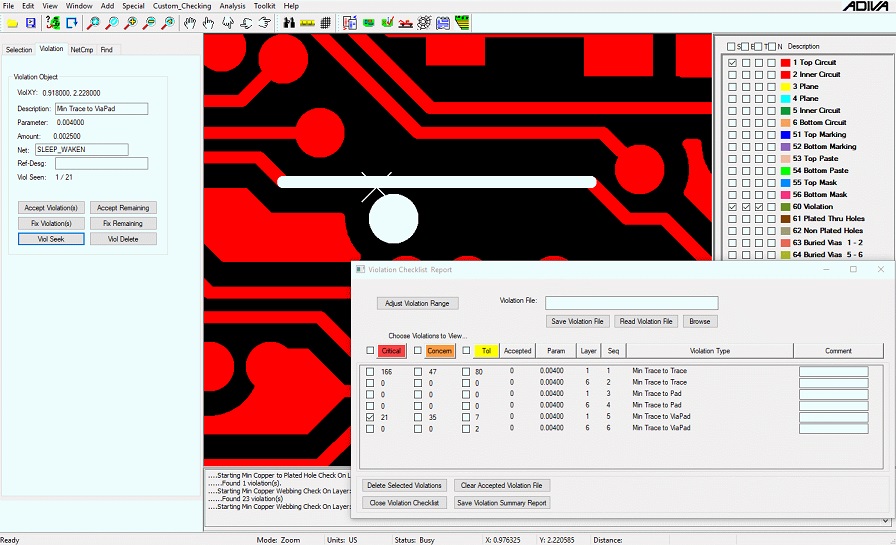The height and width of the screenshot is (545, 896).
Task: Toggle first checkbox of 60 Violation layer
Action: tap(733, 206)
